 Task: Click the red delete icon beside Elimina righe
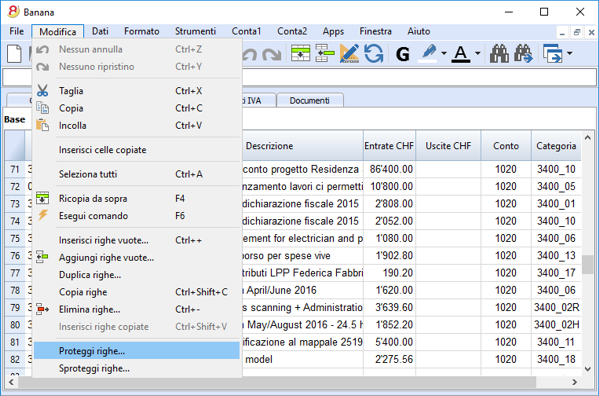[42, 309]
